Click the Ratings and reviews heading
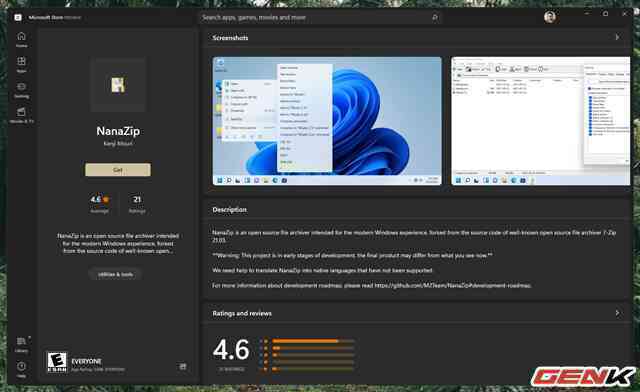Viewport: 640px width, 392px height. click(x=242, y=313)
